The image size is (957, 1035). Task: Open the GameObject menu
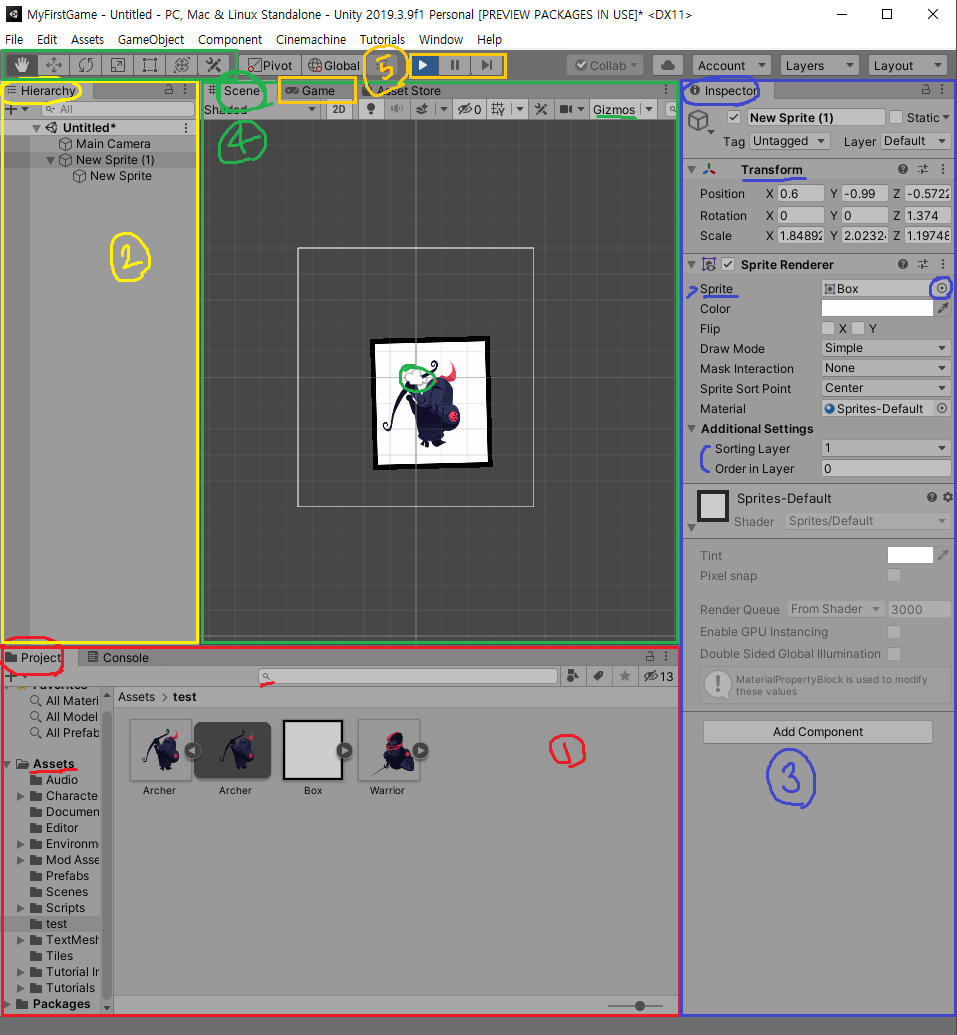(x=150, y=40)
